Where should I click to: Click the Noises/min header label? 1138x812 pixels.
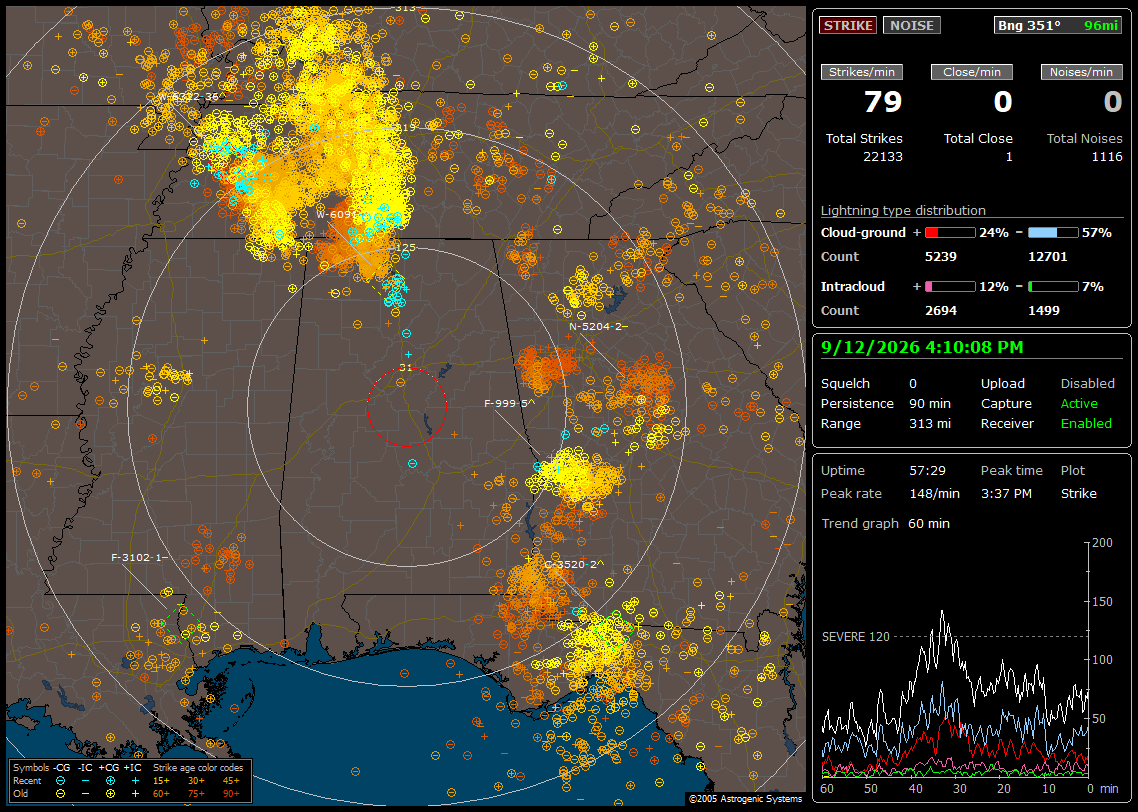(x=1081, y=72)
